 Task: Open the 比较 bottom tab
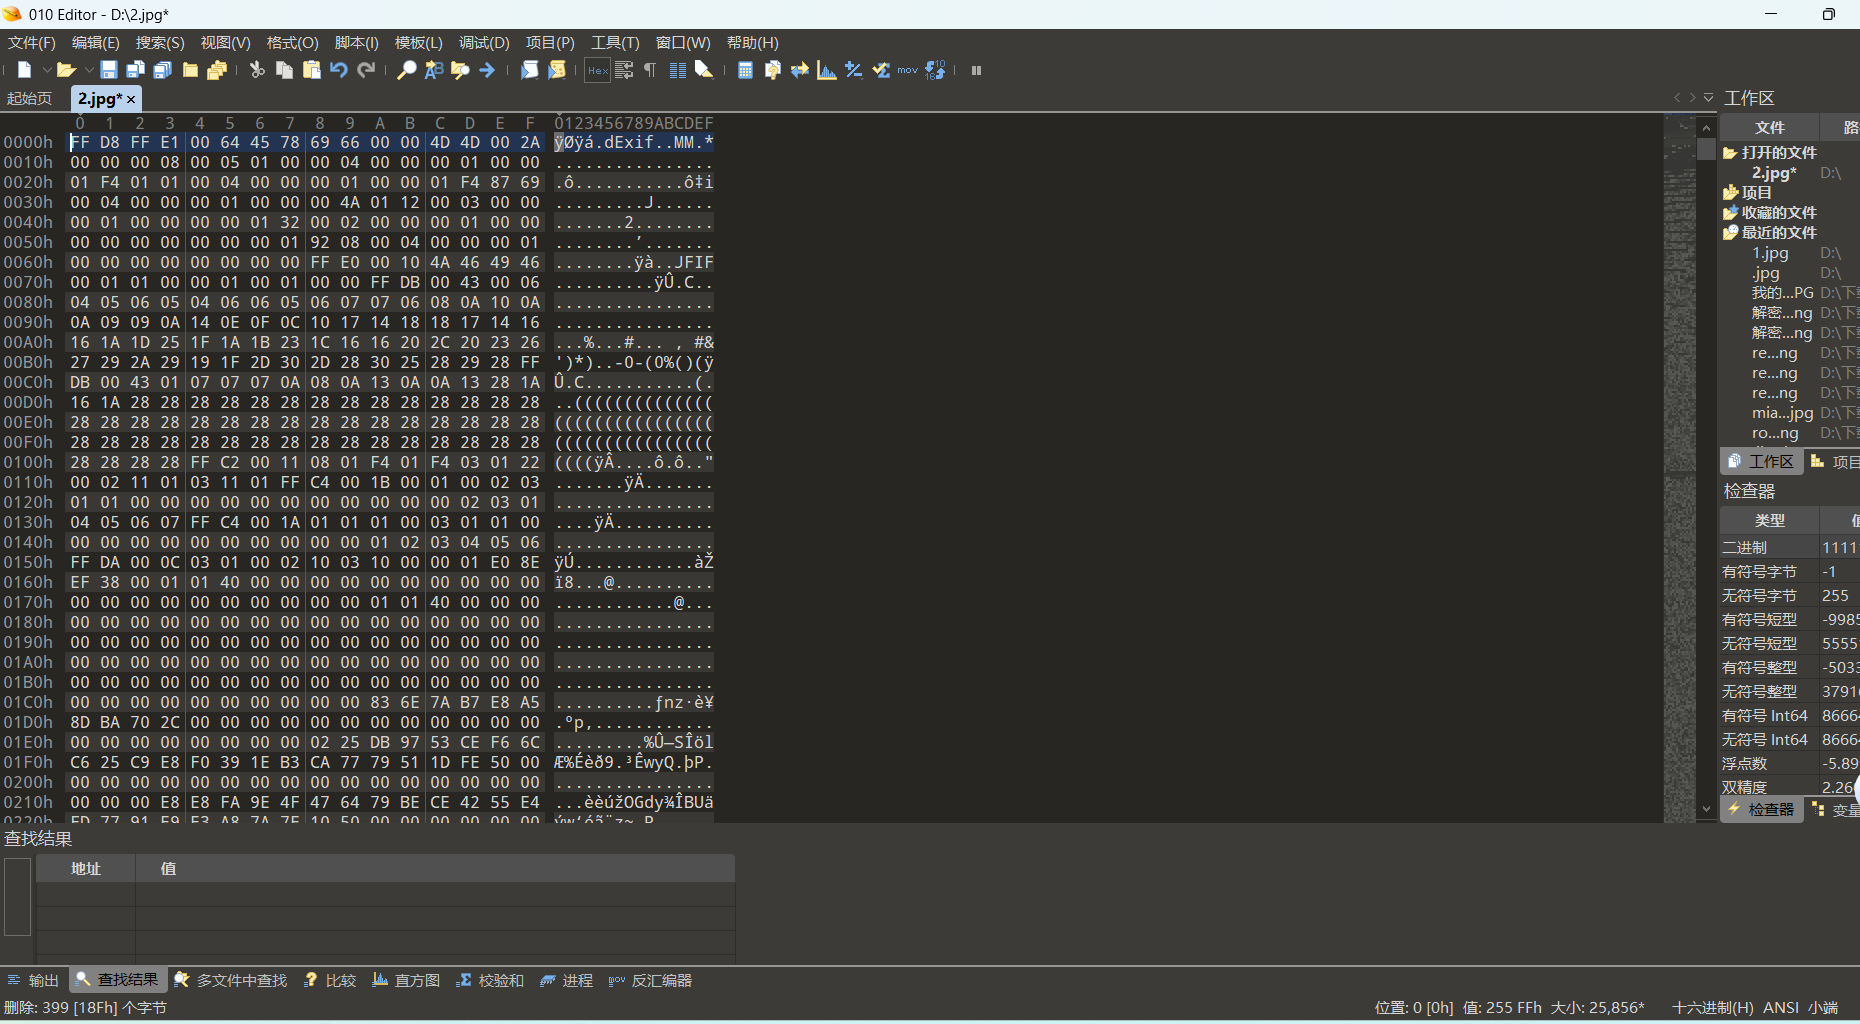(x=330, y=980)
